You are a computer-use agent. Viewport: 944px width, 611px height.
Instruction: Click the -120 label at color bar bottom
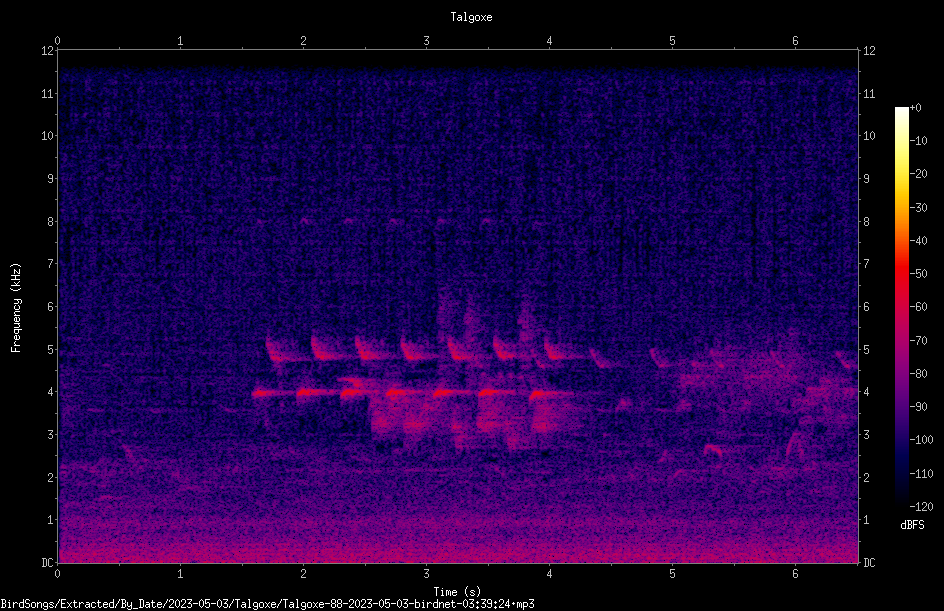click(921, 506)
